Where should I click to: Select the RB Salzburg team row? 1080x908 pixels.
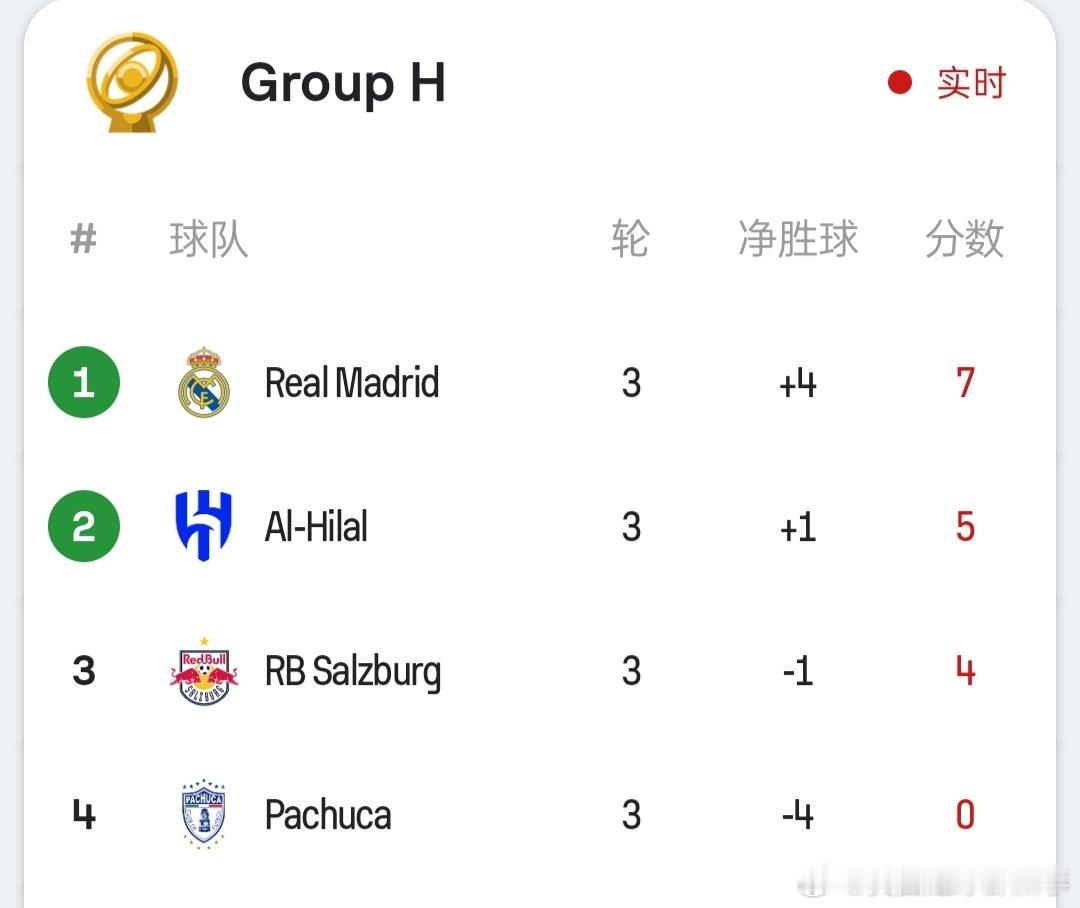540,671
